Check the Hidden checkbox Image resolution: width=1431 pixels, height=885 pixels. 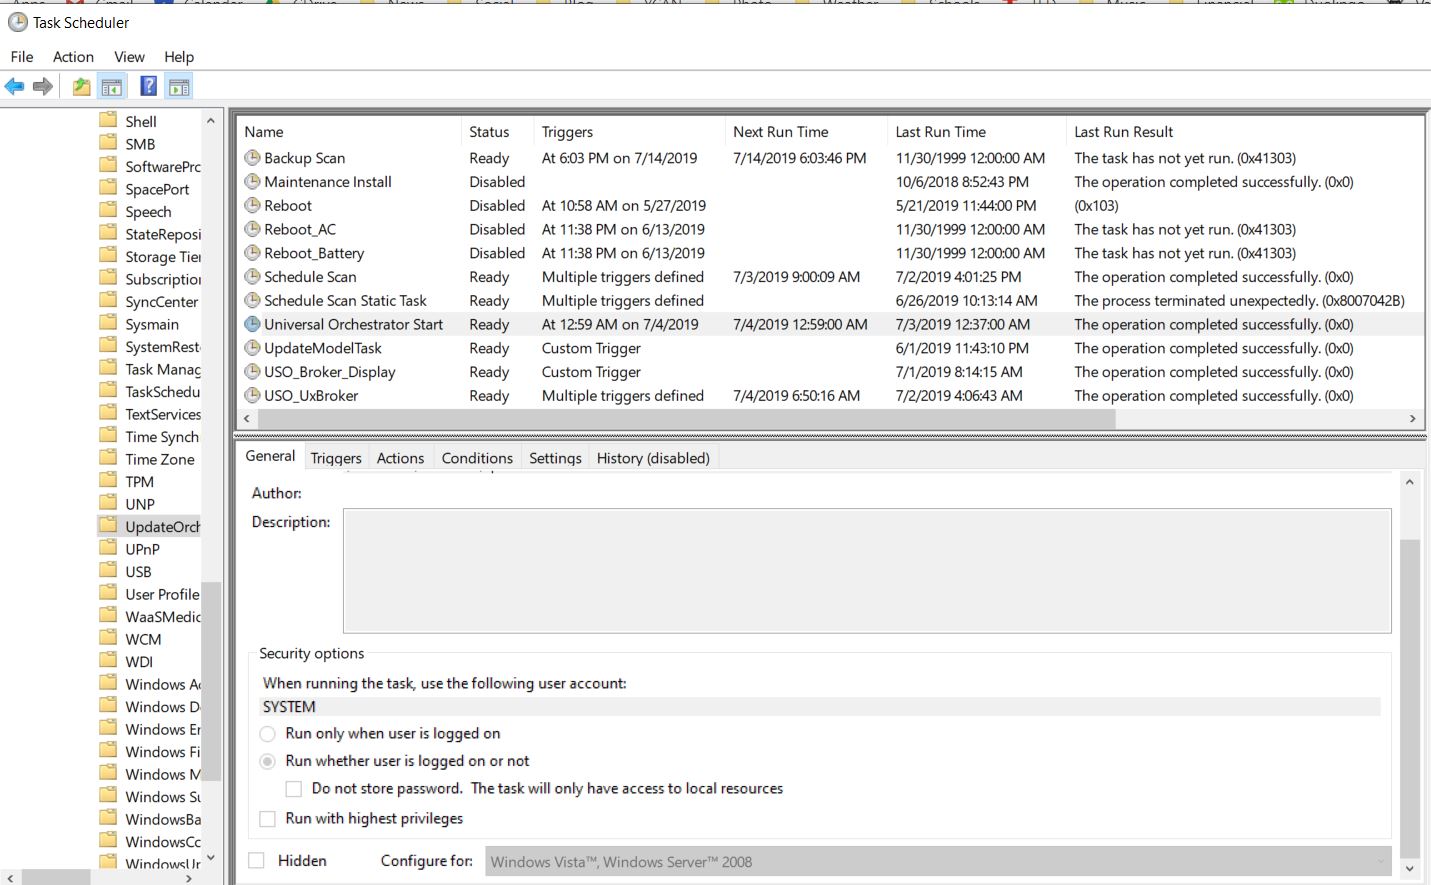(257, 861)
